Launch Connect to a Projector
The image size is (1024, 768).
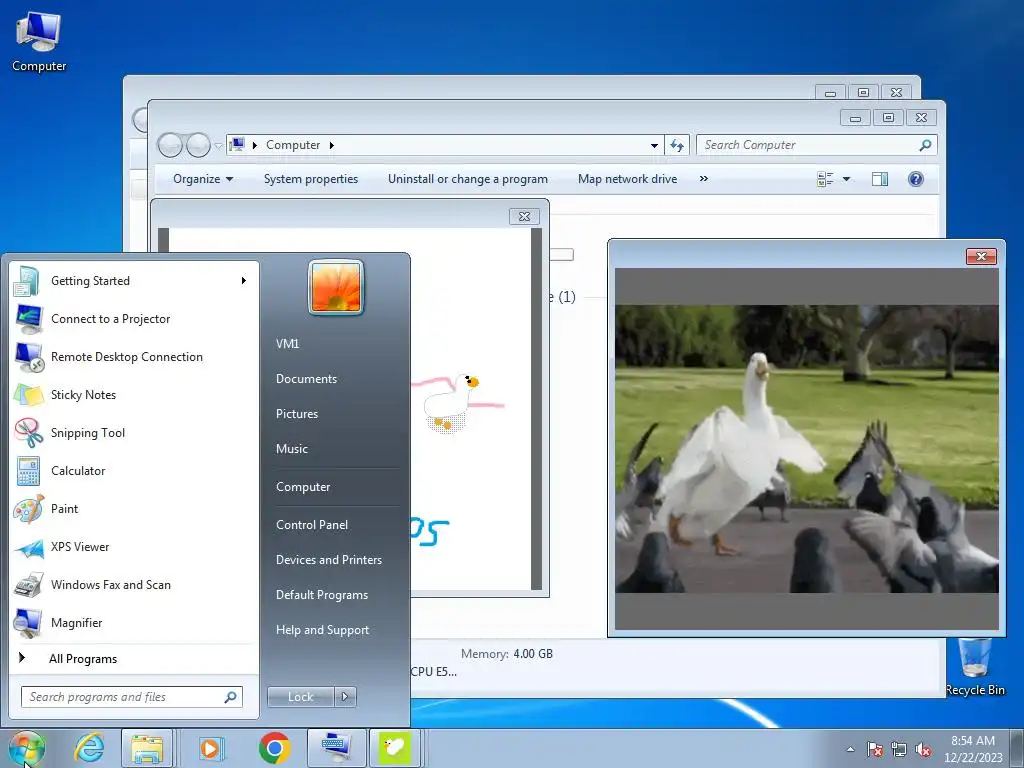coord(134,319)
